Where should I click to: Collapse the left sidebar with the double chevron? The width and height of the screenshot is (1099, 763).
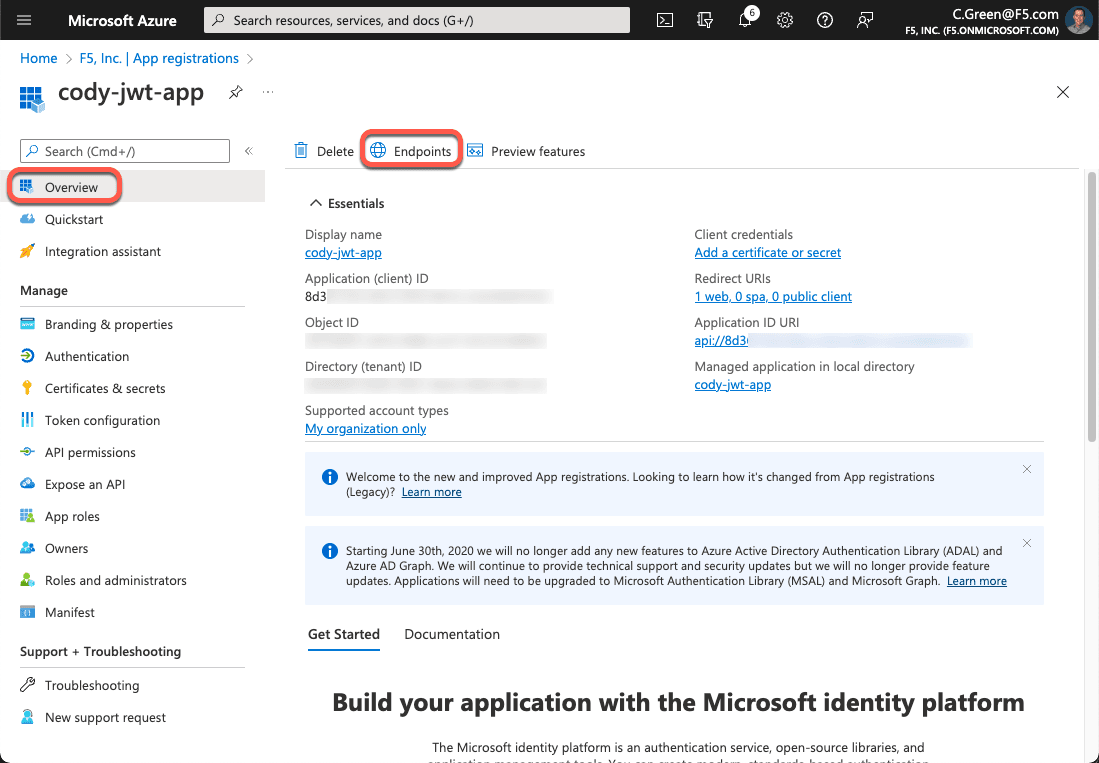248,151
